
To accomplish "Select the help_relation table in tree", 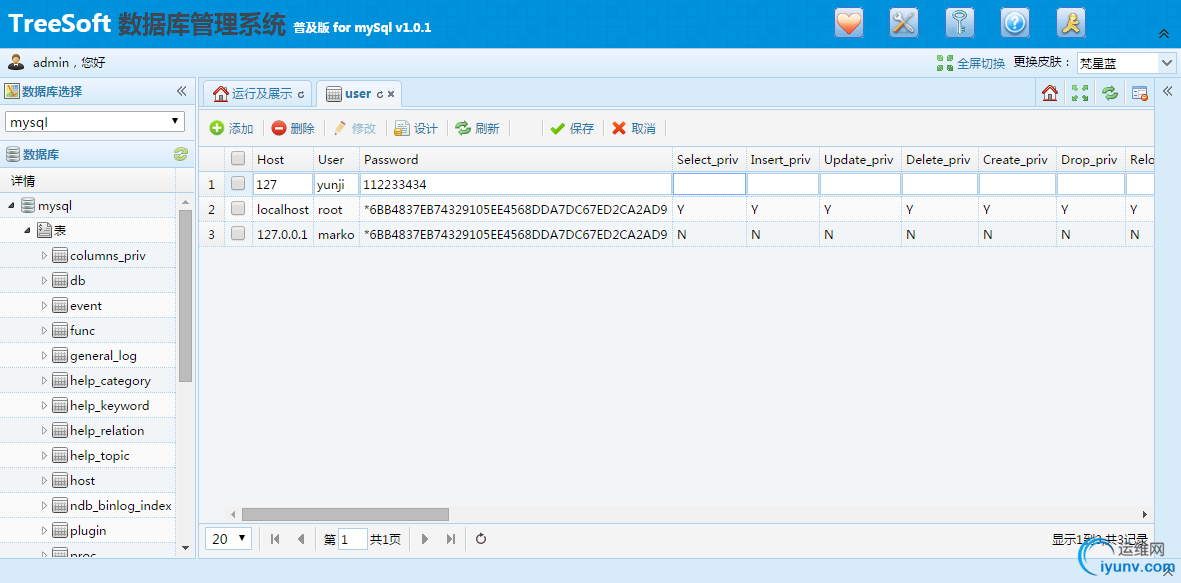I will click(x=107, y=430).
